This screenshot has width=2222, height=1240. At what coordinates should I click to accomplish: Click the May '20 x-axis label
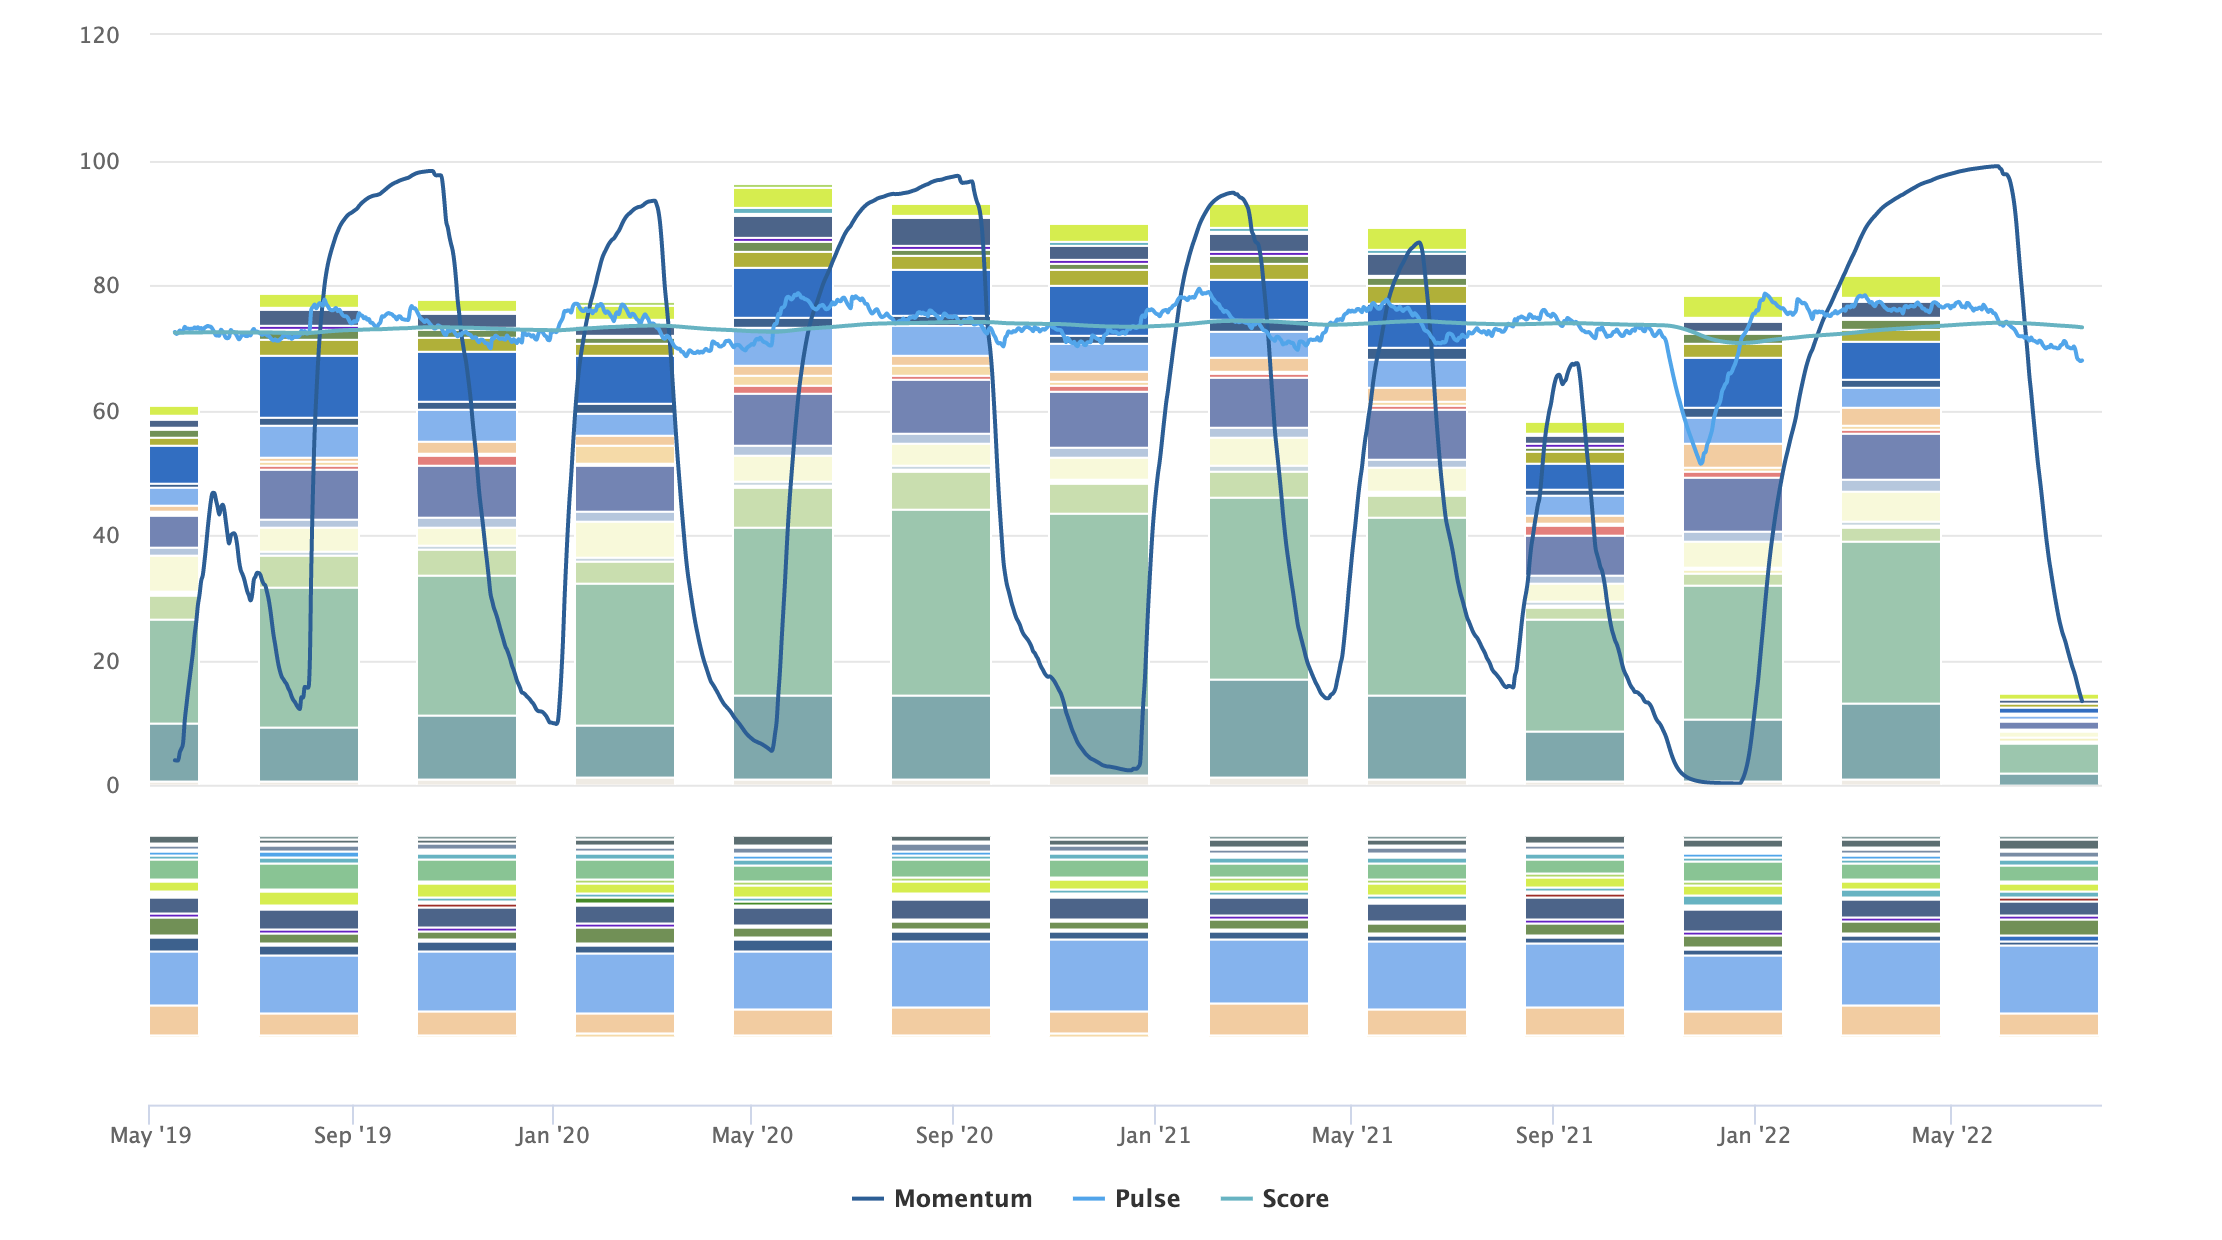752,1135
